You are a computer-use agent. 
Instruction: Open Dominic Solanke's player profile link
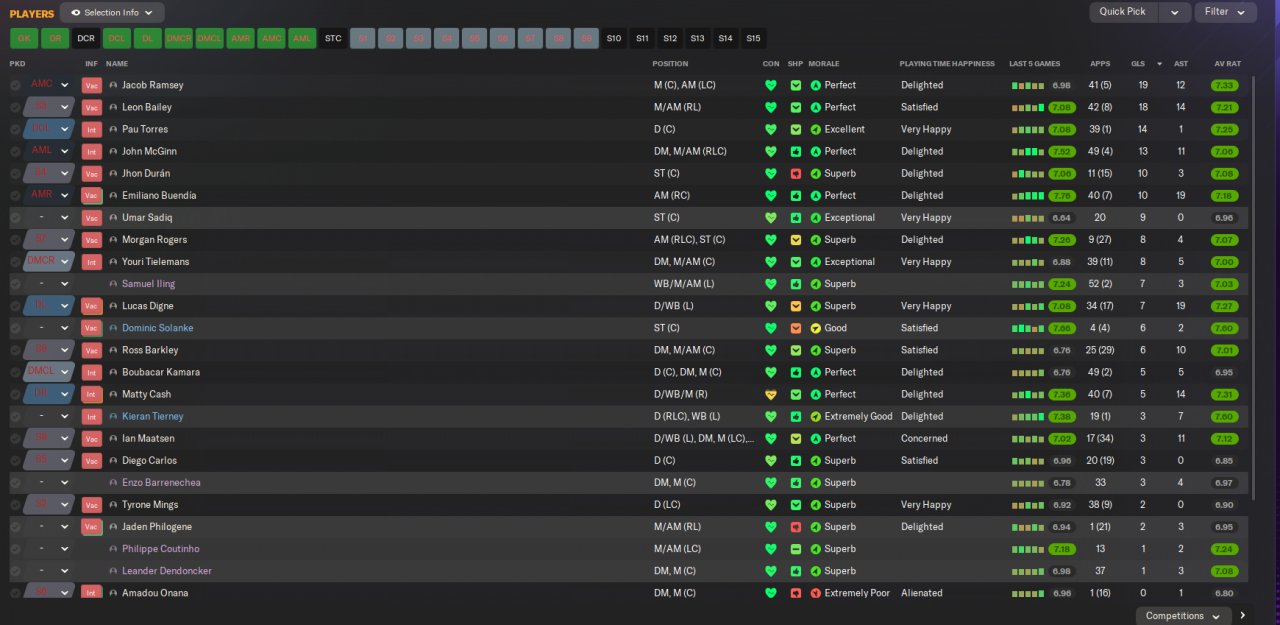(158, 328)
